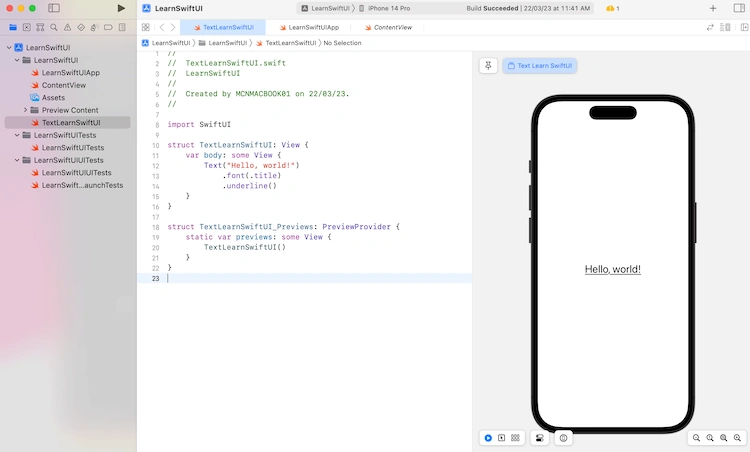The image size is (750, 452).
Task: Expand the Preview Content folder
Action: [x=25, y=110]
